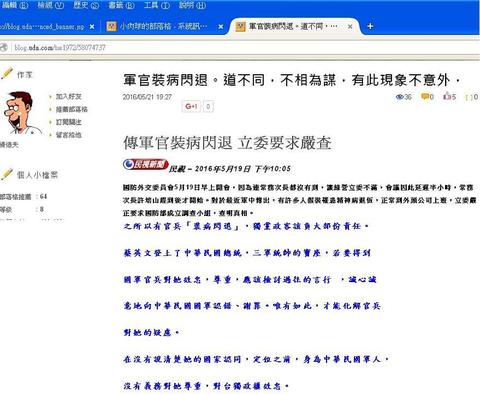
Task: Click the 民視新聞 logo
Action: pos(145,164)
